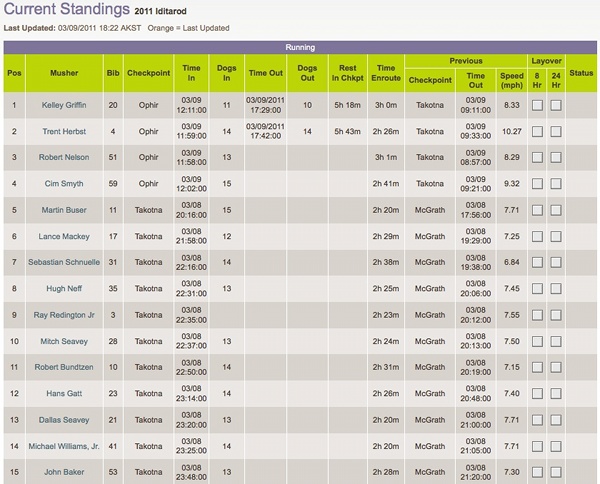Click the Dogs Out column header
Screen dimensions: 600x484
tap(307, 73)
